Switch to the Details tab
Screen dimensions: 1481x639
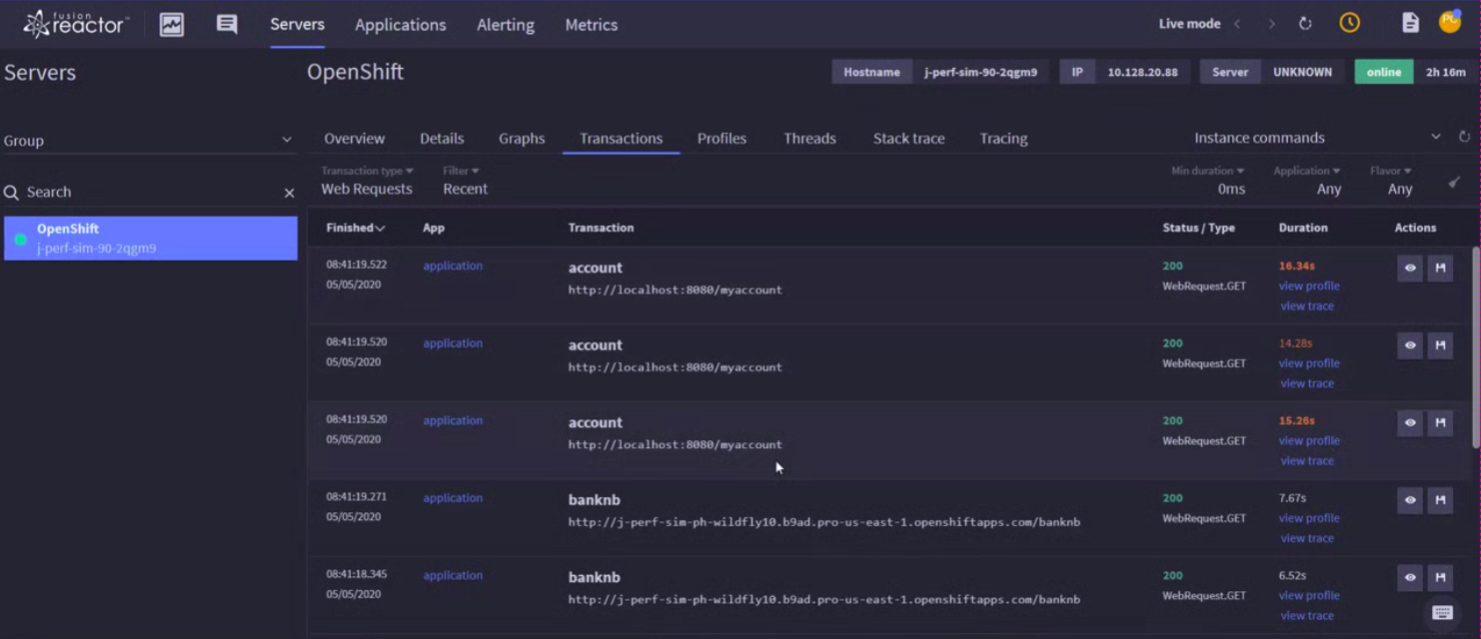click(x=442, y=139)
